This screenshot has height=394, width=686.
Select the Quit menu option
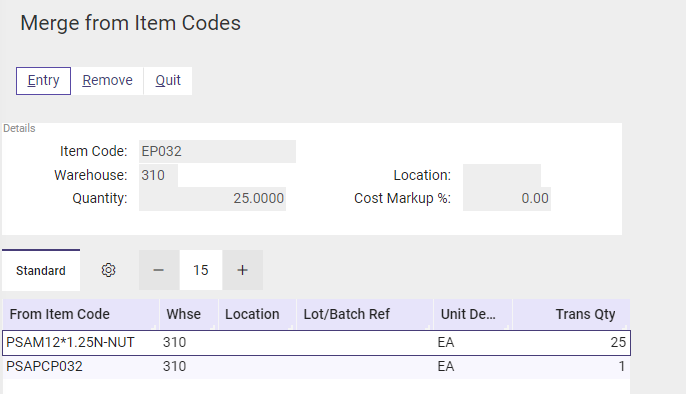pyautogui.click(x=168, y=81)
